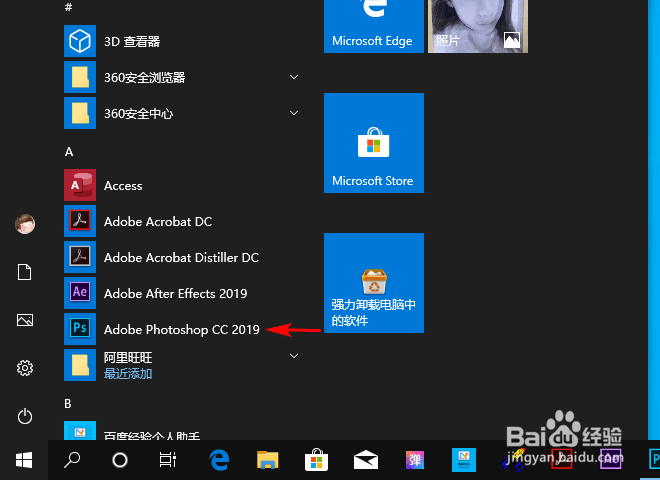
Task: Expand the 阿里旺旺 chevron
Action: 294,356
